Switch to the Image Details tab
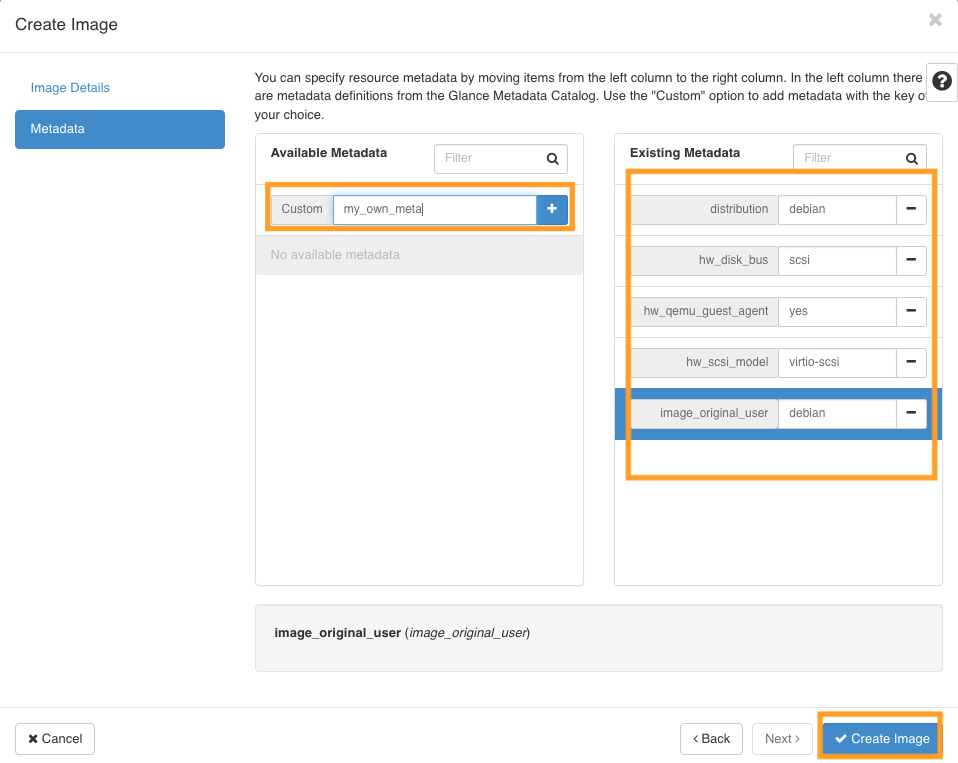 point(70,88)
